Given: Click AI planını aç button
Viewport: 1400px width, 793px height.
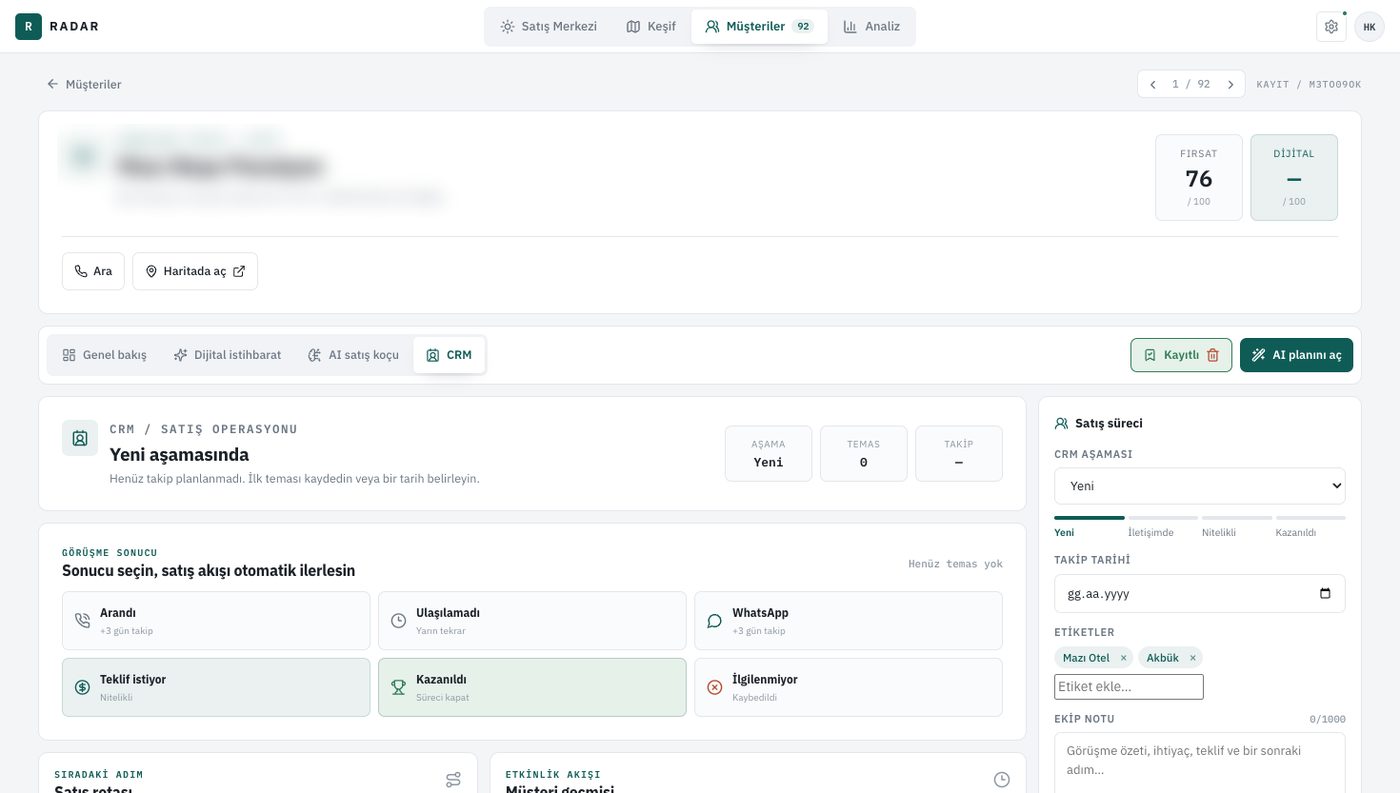Looking at the screenshot, I should [x=1296, y=355].
